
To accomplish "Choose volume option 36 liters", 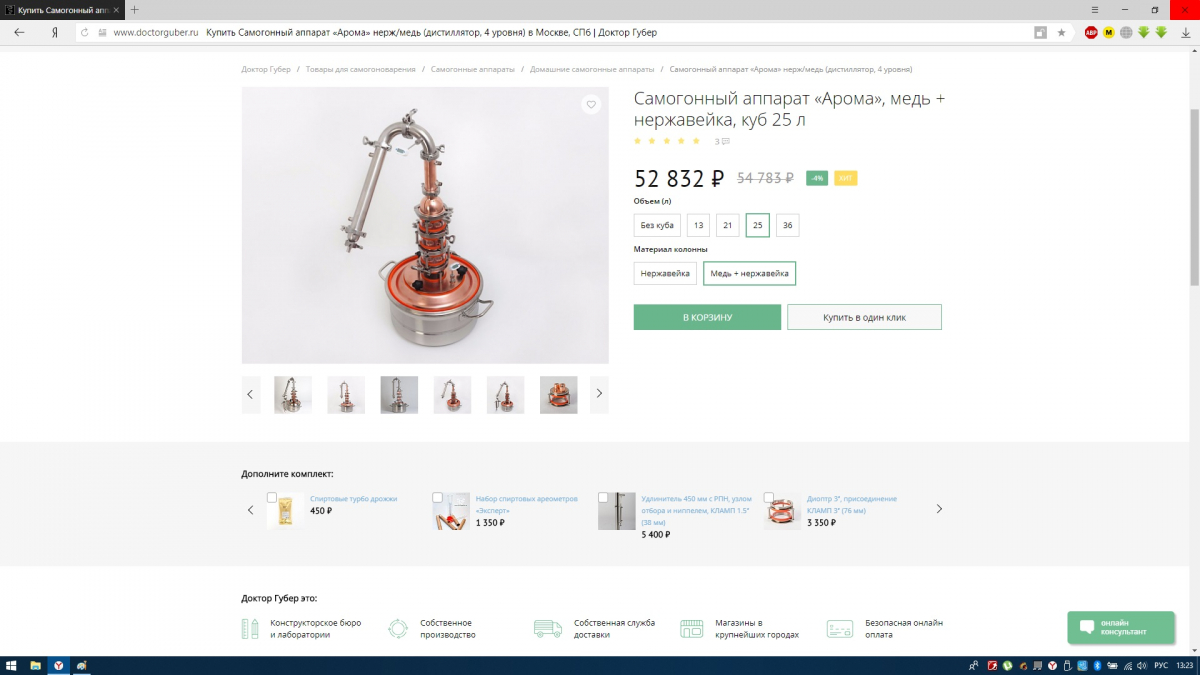I will 788,225.
